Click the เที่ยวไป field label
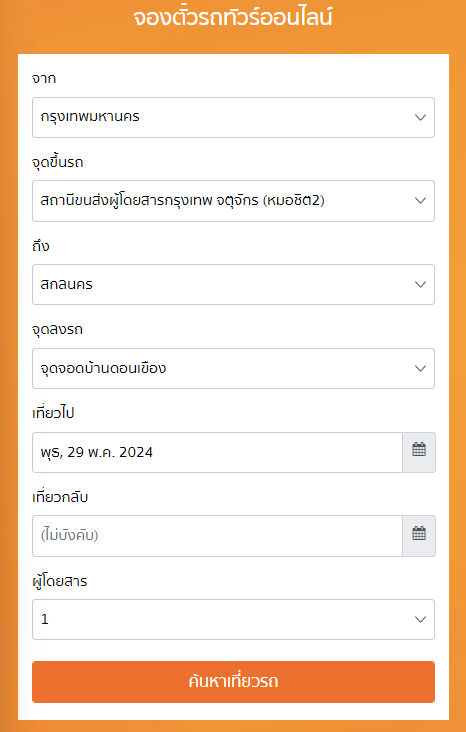 tap(53, 413)
